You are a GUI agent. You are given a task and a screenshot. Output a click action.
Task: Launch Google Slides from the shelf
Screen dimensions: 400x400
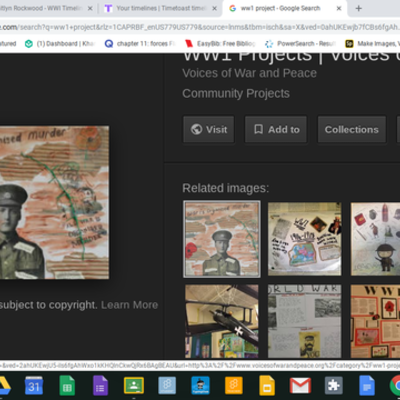267,386
